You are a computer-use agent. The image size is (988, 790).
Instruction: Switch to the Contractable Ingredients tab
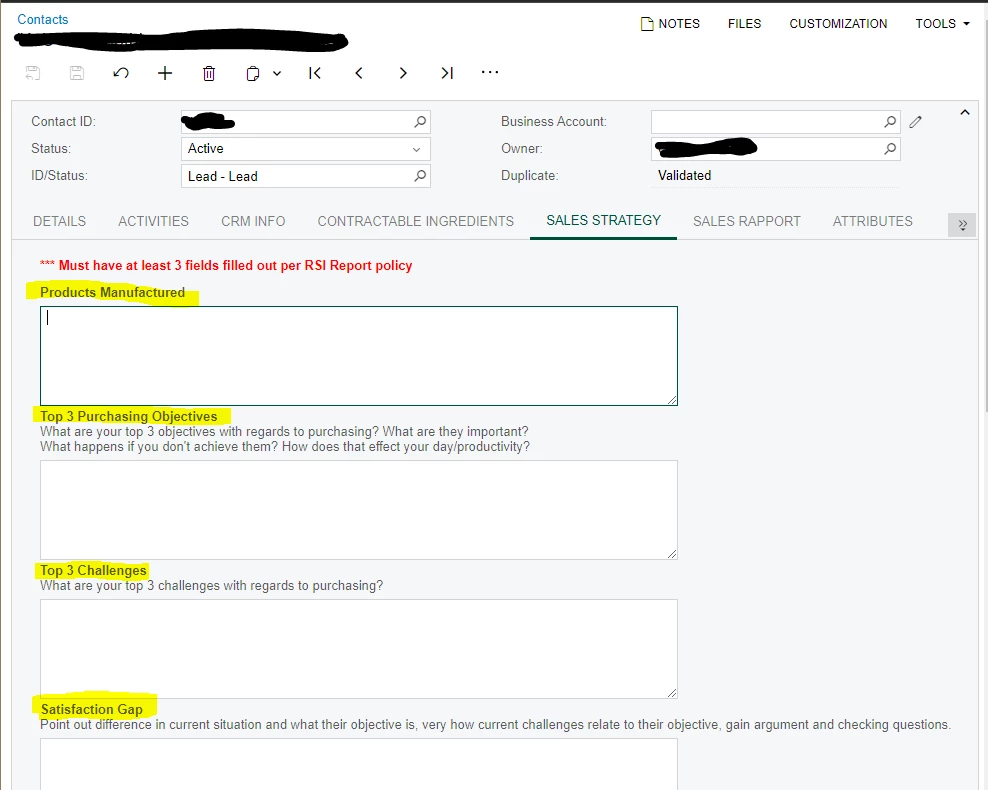coord(416,221)
